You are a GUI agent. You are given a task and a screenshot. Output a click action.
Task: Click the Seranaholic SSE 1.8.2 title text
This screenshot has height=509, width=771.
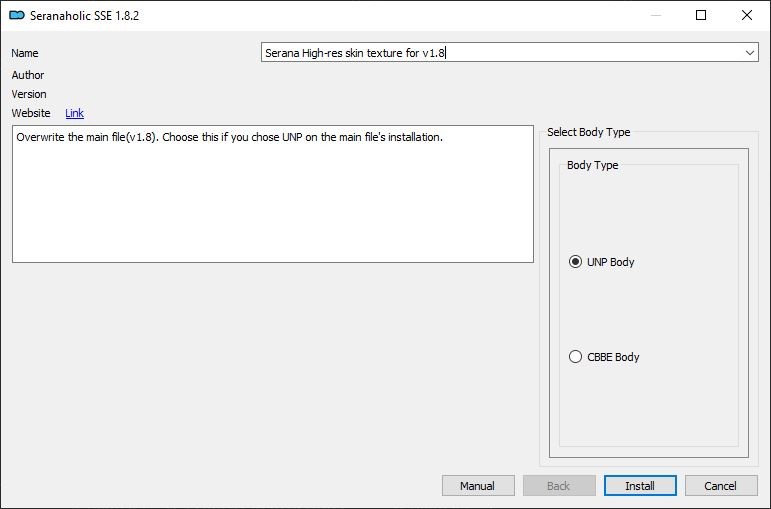pyautogui.click(x=83, y=15)
